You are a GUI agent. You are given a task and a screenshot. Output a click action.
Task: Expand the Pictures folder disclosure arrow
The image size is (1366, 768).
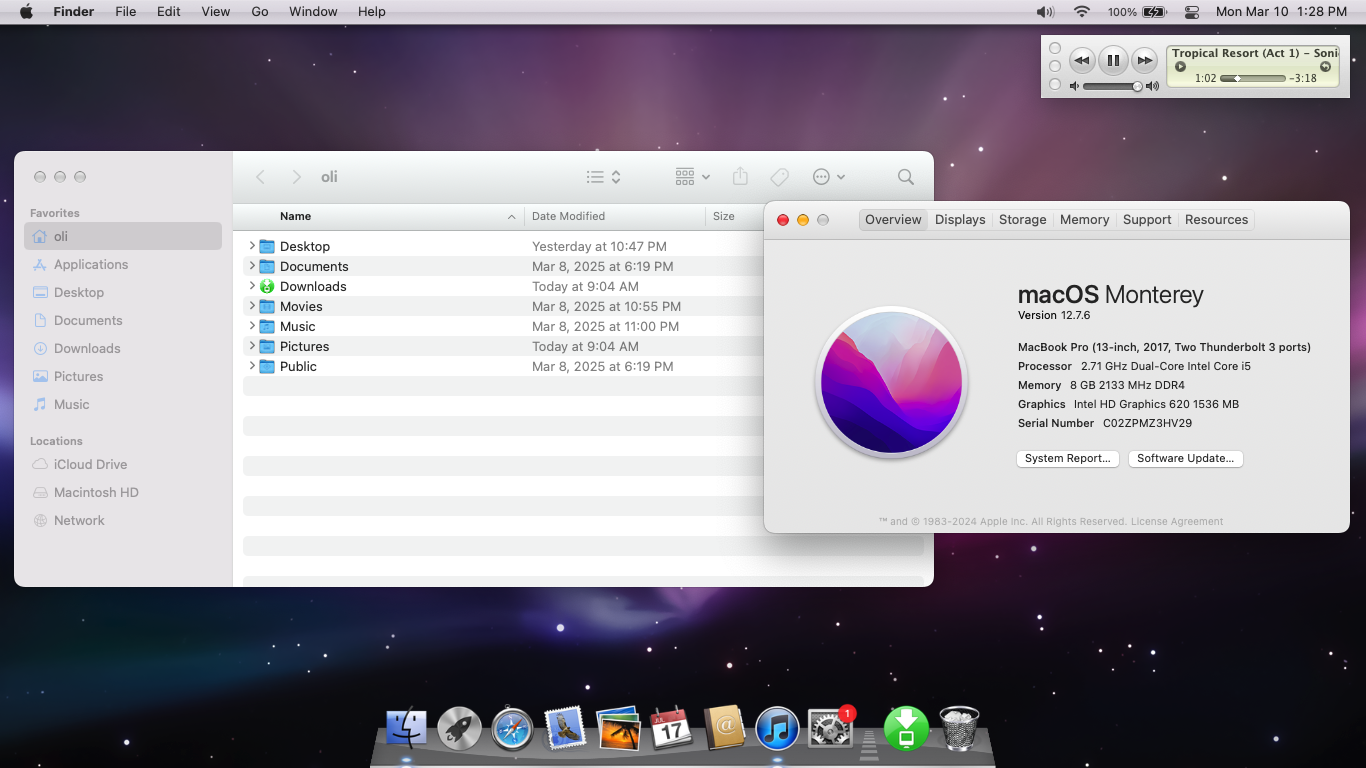click(x=252, y=346)
